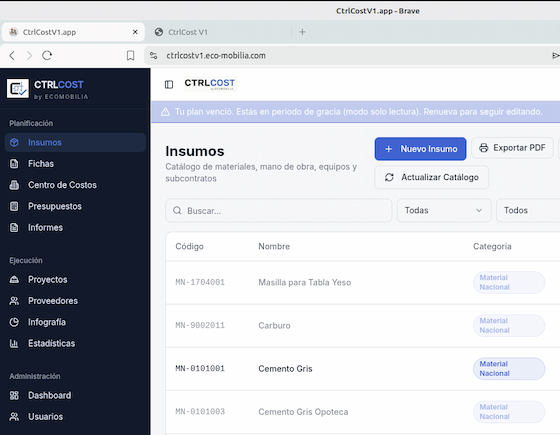Focus the Buscar search field

(x=279, y=211)
